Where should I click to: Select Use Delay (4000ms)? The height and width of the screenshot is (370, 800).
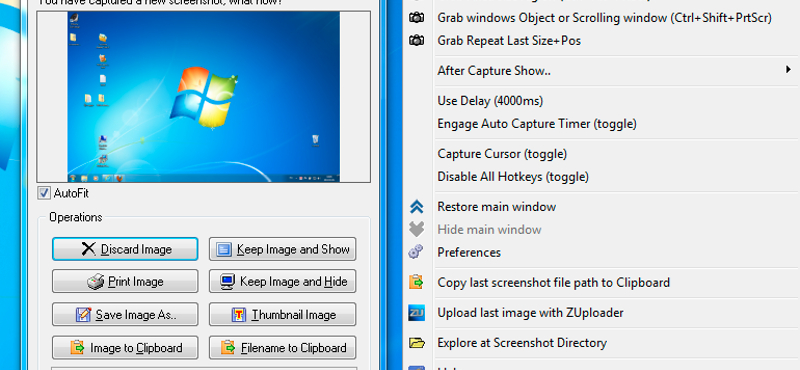point(490,101)
